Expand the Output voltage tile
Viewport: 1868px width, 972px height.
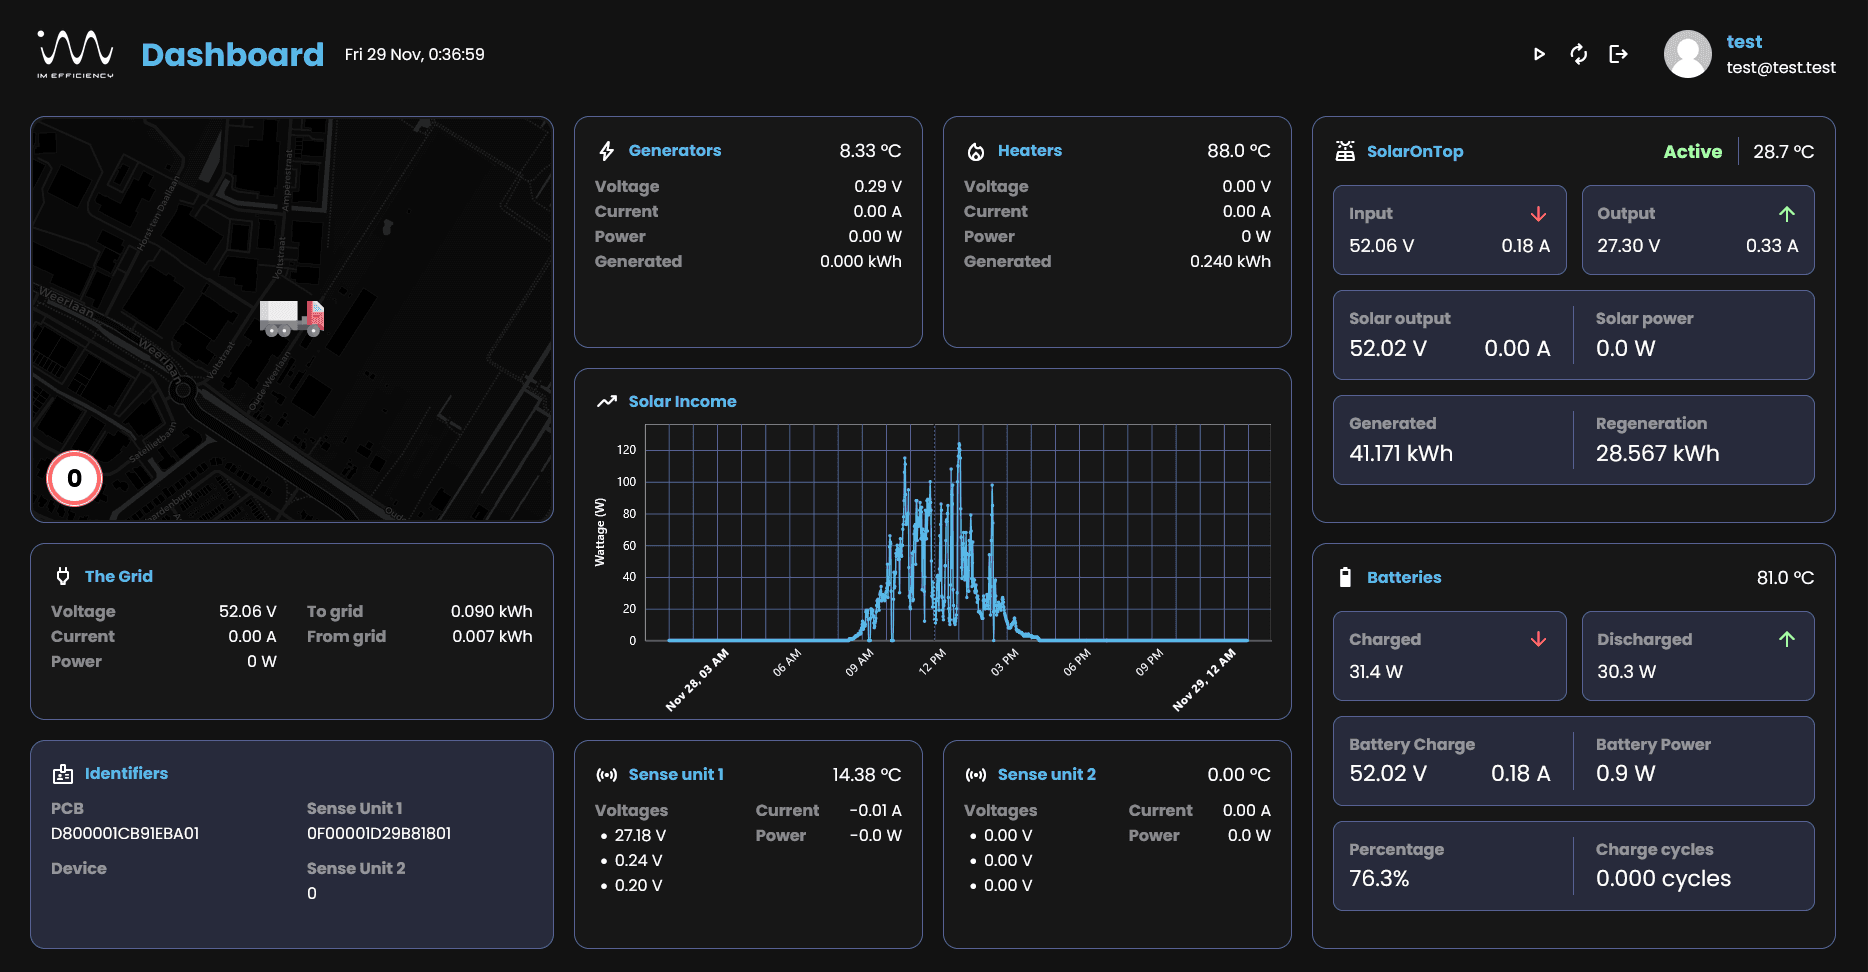[1697, 230]
